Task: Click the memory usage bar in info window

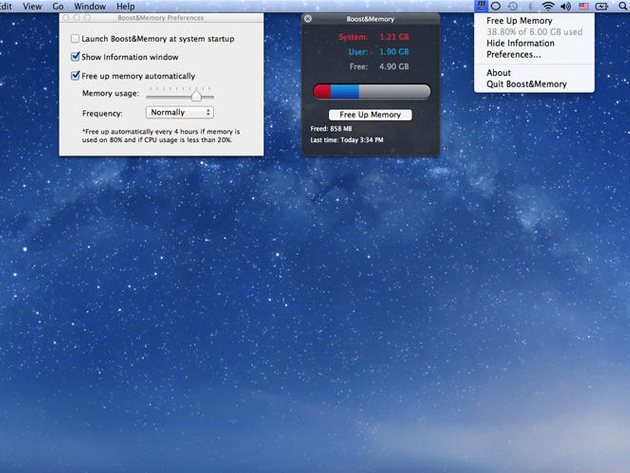Action: (x=372, y=92)
